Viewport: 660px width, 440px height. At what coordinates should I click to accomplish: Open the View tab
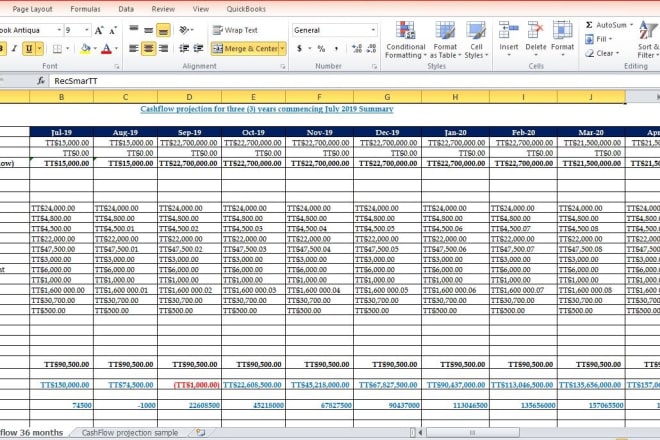pyautogui.click(x=201, y=9)
